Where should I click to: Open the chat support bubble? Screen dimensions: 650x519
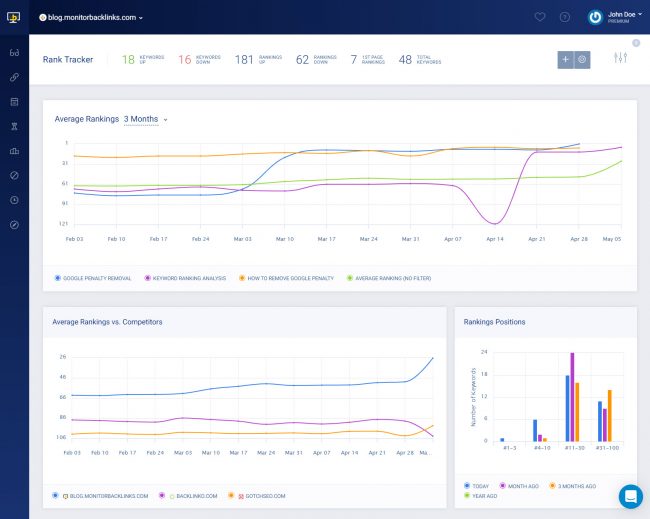coord(630,496)
